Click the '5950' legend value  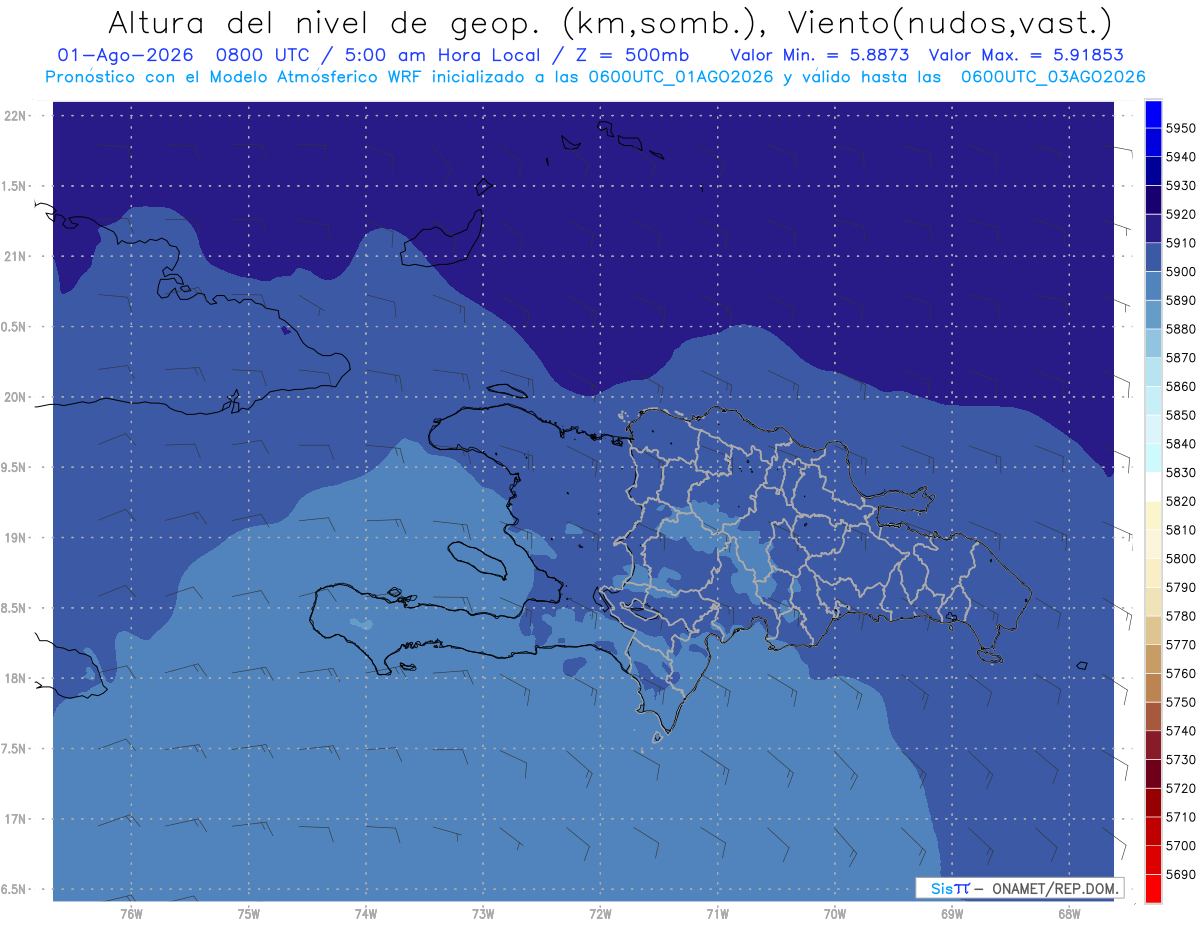click(1180, 128)
